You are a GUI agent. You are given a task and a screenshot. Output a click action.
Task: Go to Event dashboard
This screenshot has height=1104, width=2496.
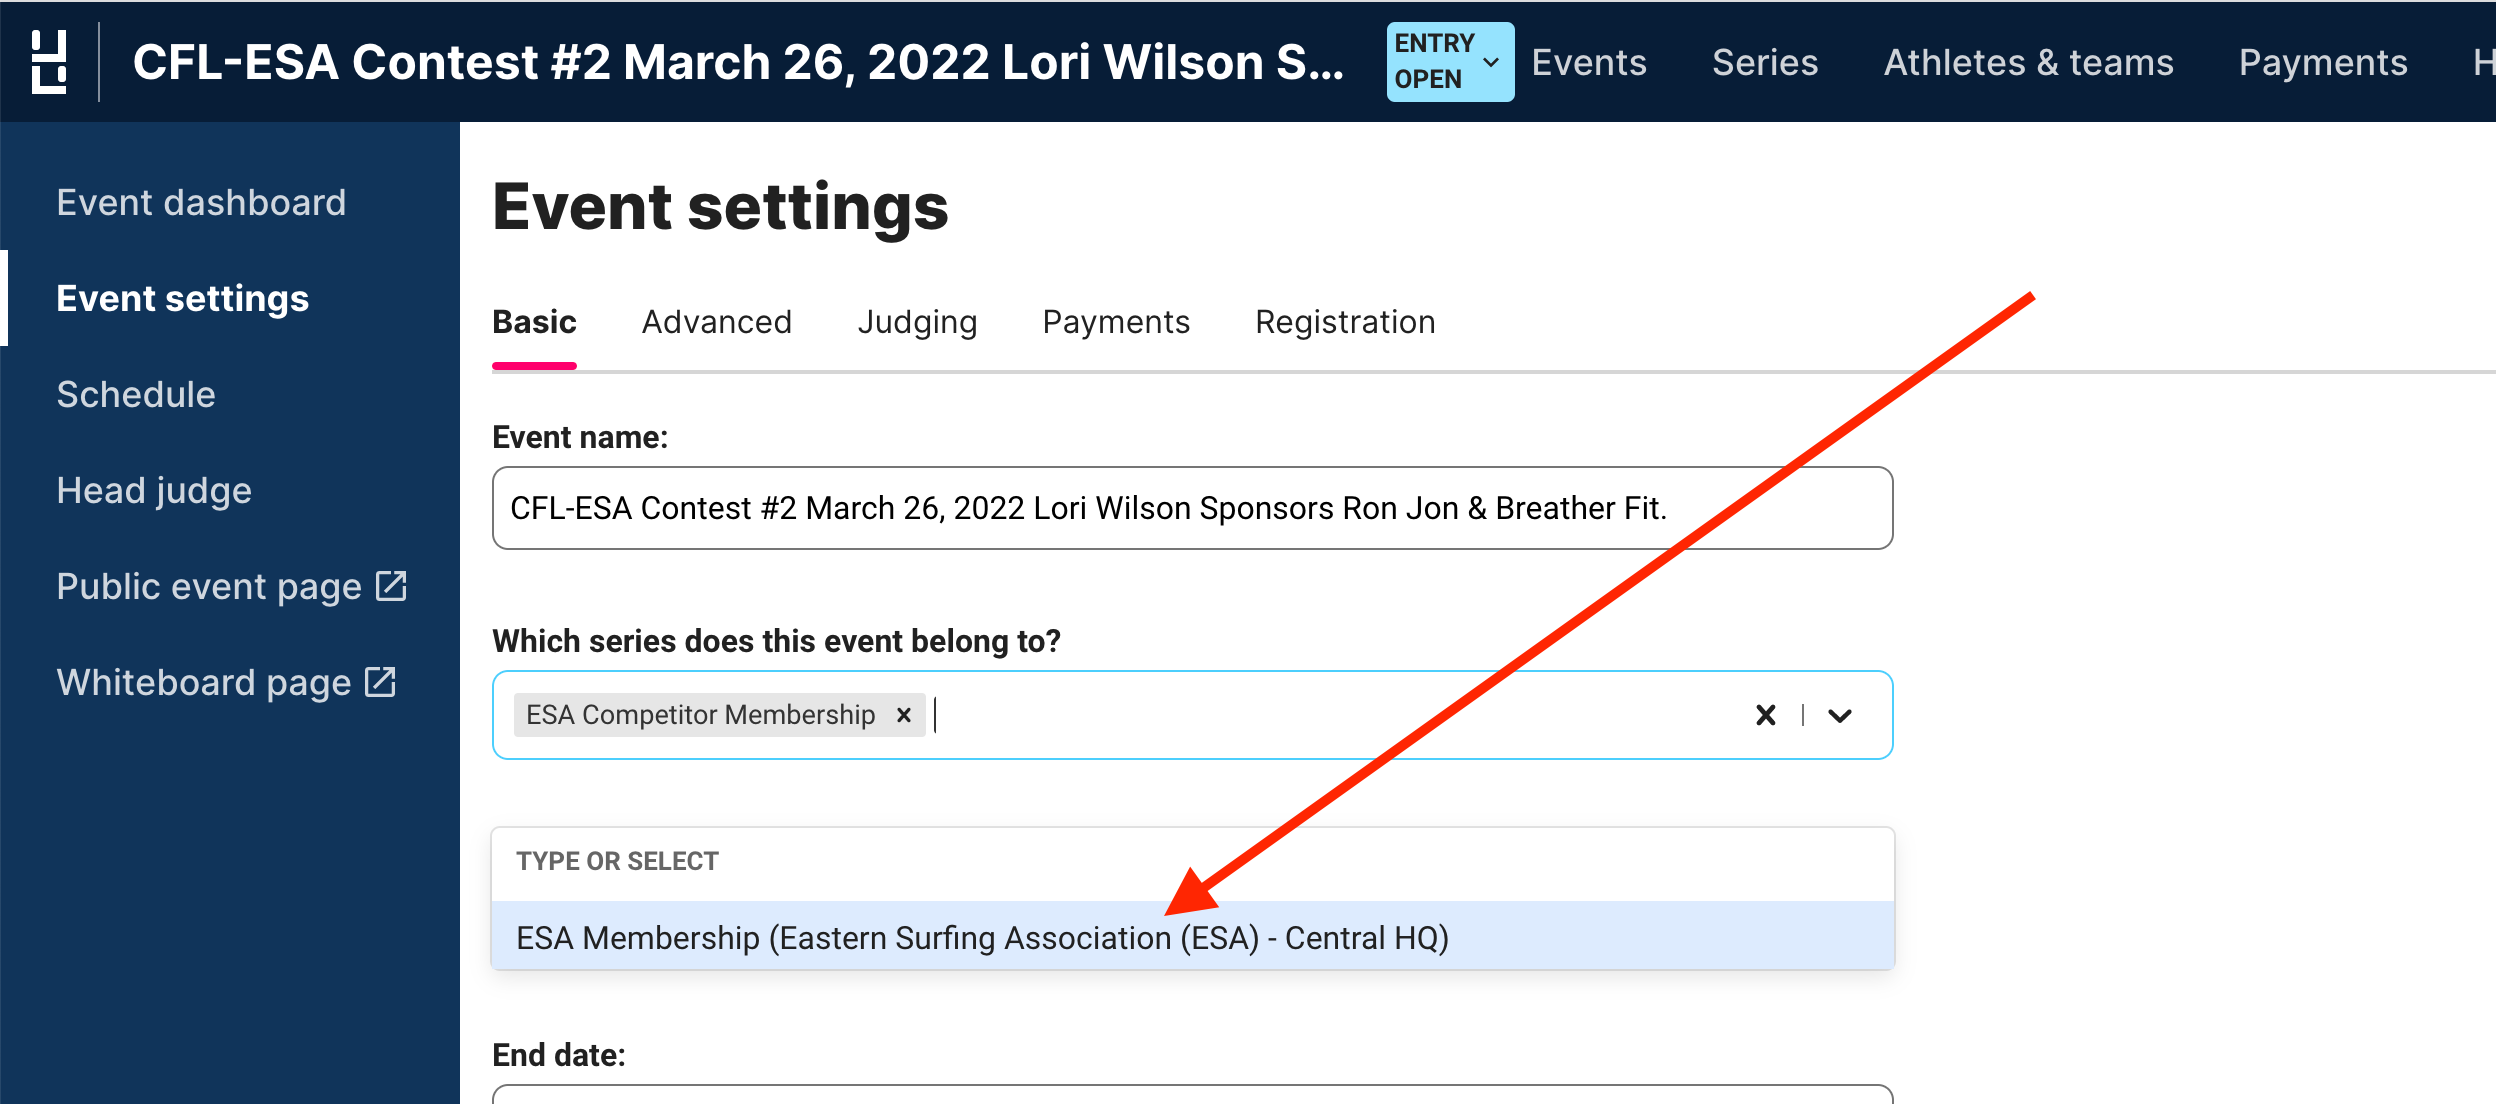[x=201, y=203]
